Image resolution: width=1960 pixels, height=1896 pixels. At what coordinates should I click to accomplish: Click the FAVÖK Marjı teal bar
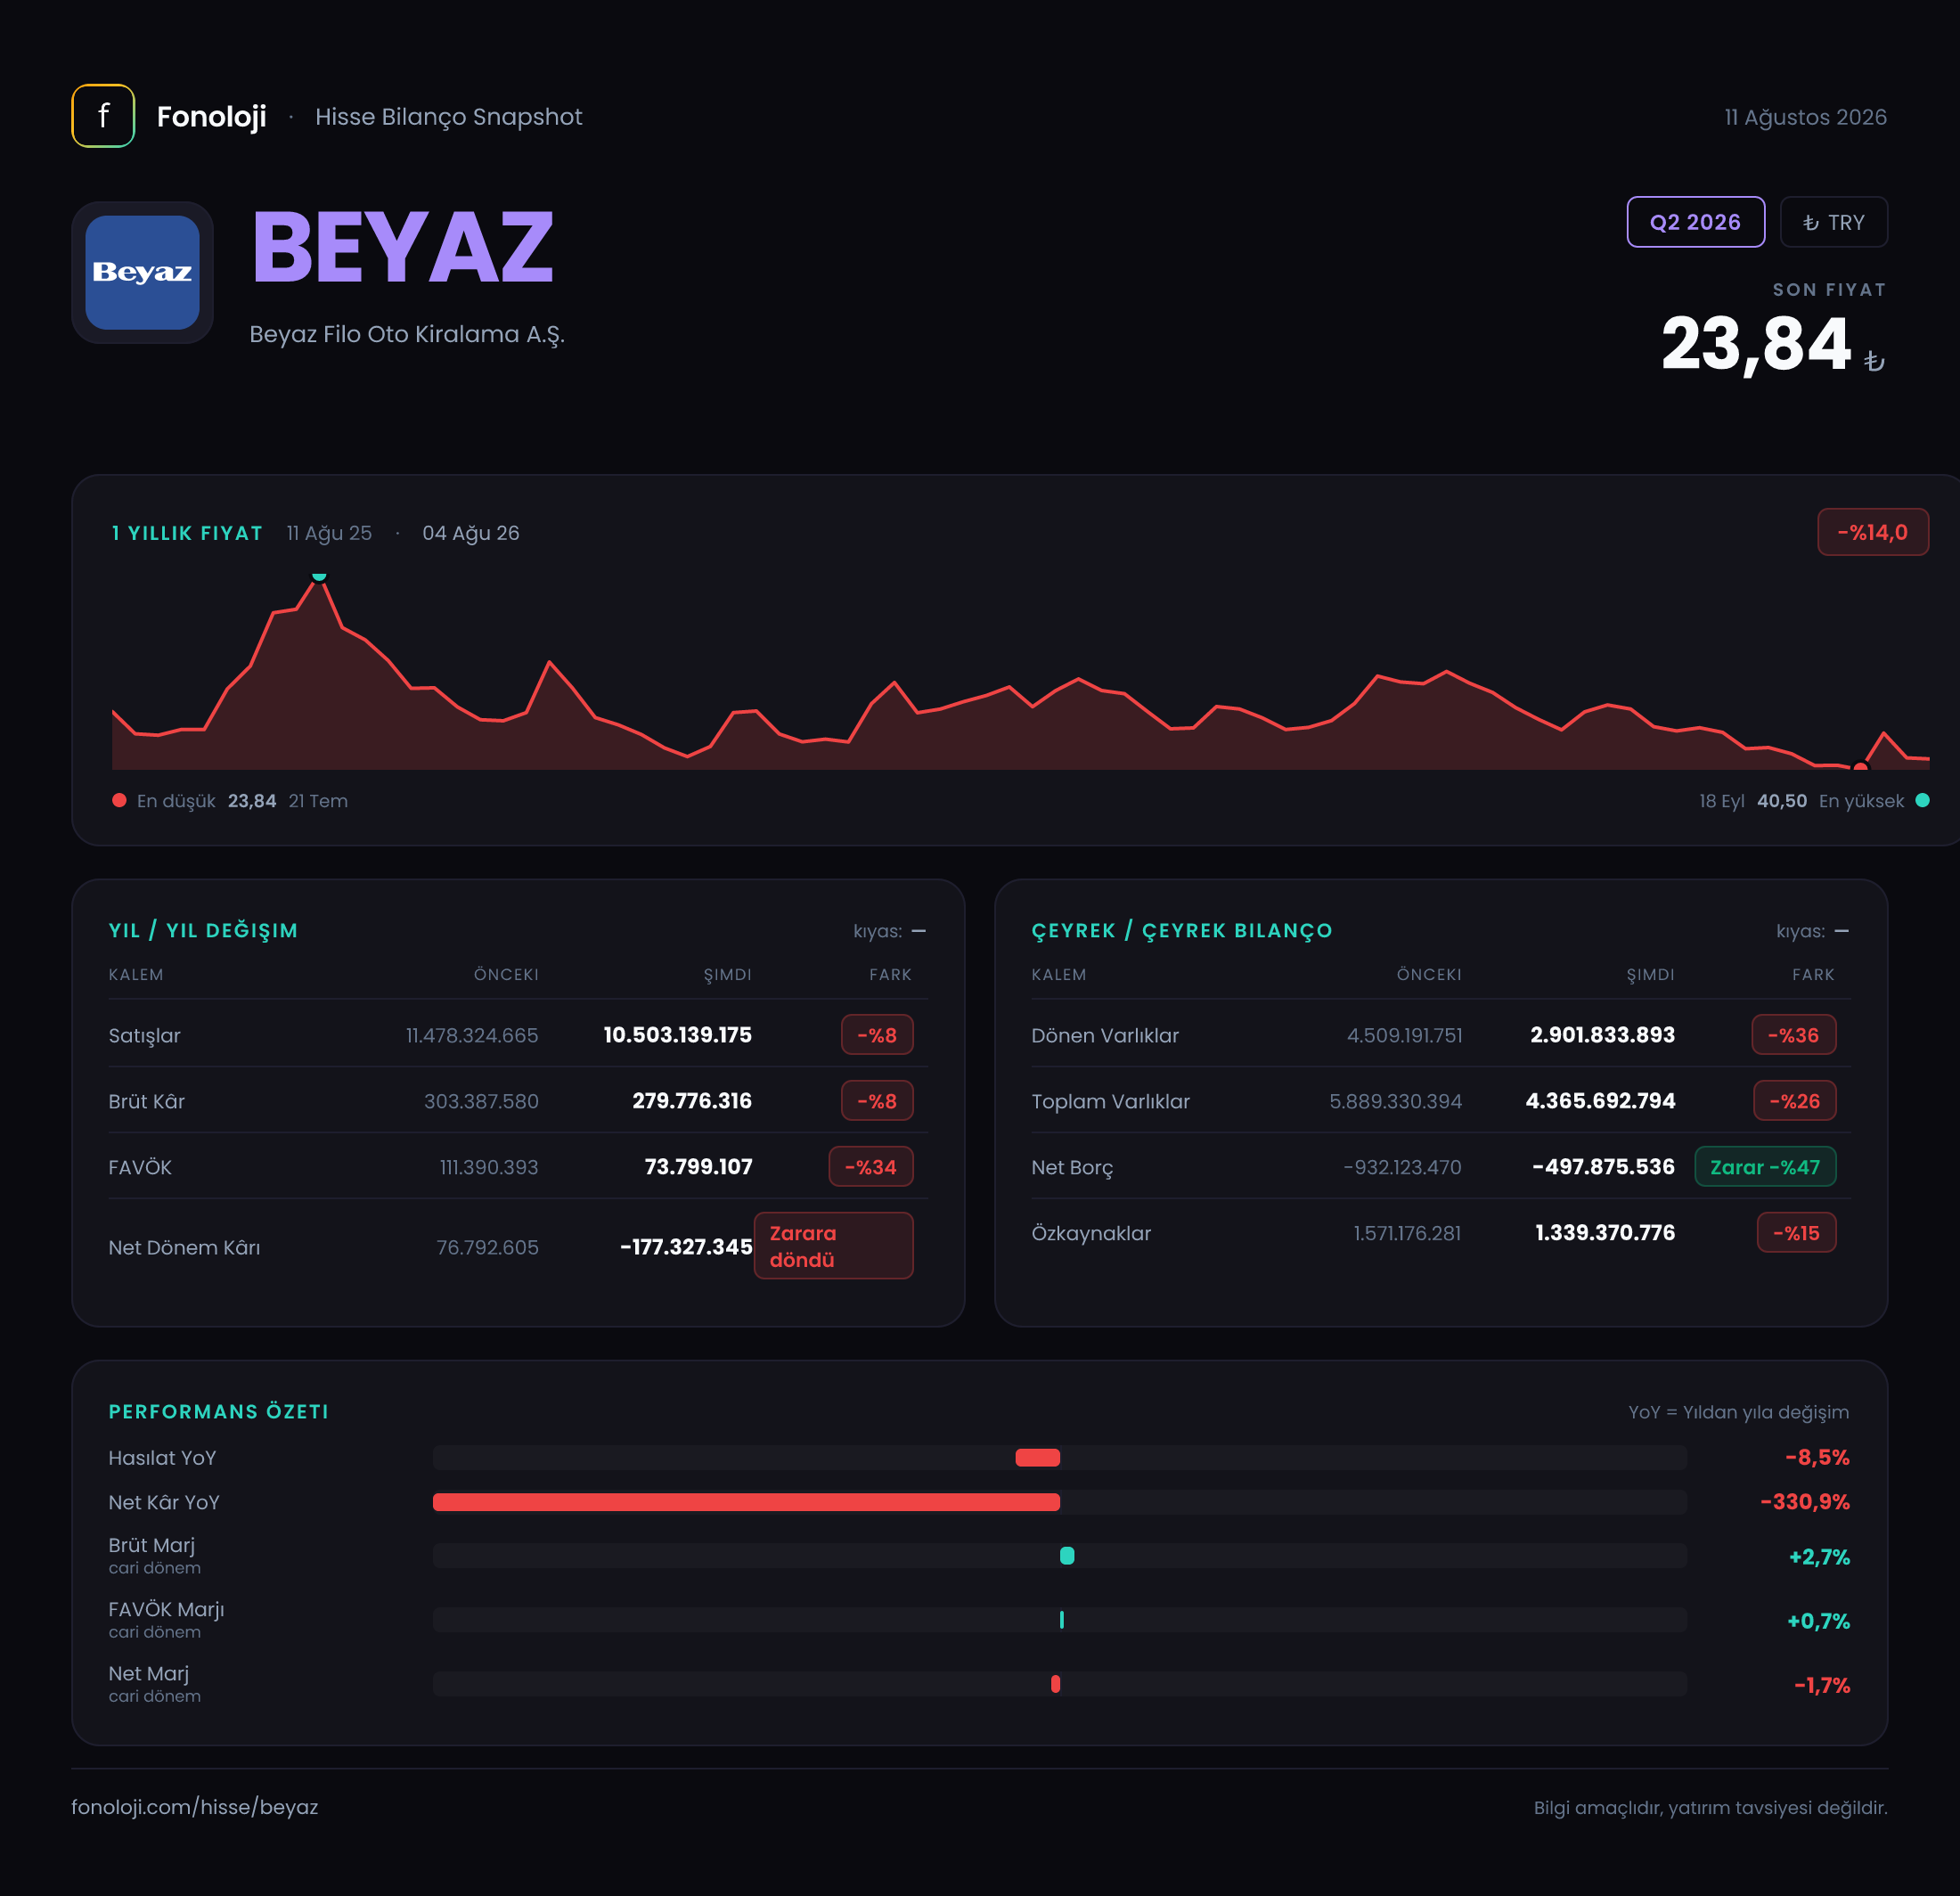coord(1061,1619)
